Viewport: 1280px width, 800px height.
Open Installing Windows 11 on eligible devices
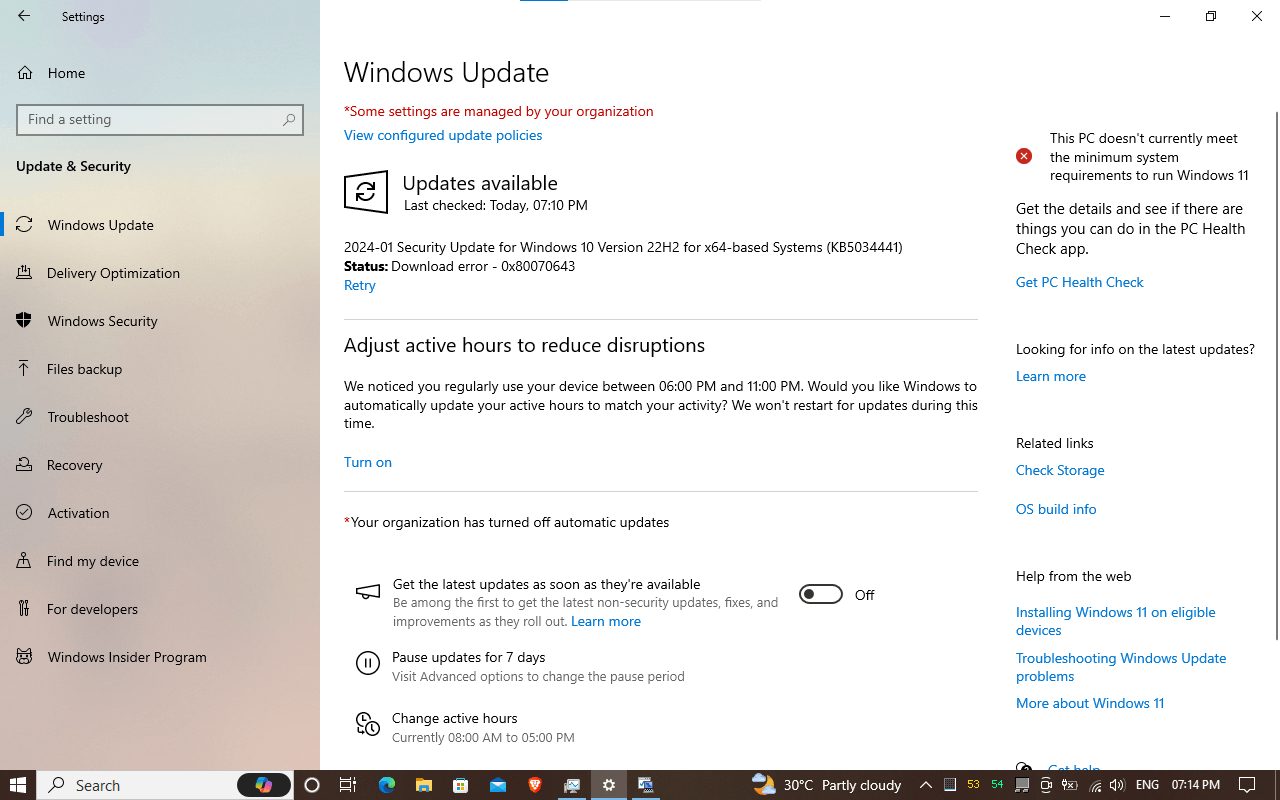coord(1116,621)
